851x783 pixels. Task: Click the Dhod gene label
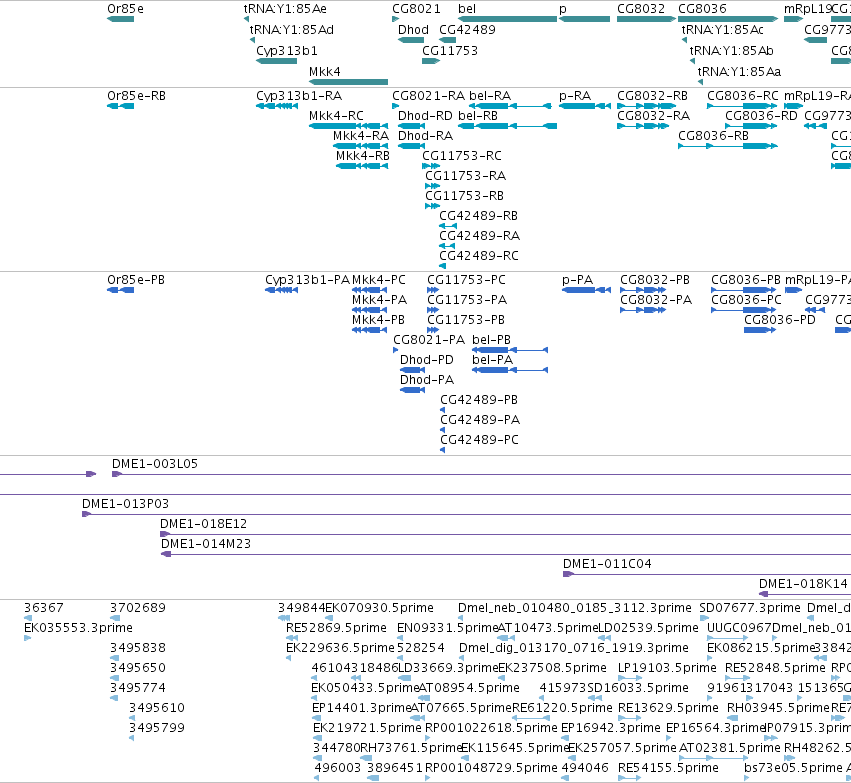[413, 30]
